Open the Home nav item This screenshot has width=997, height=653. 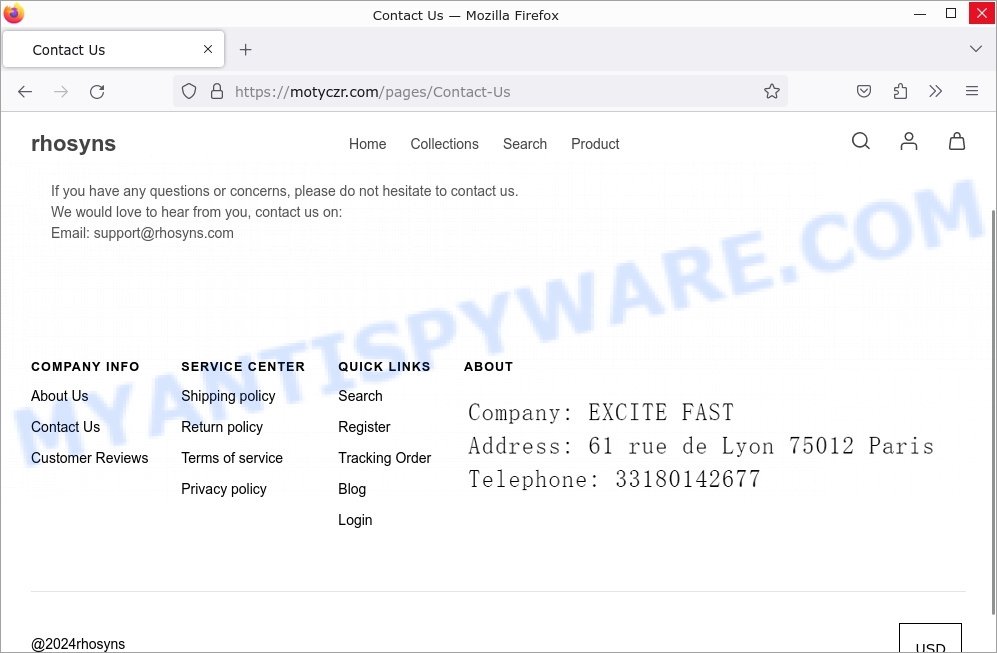pyautogui.click(x=368, y=144)
